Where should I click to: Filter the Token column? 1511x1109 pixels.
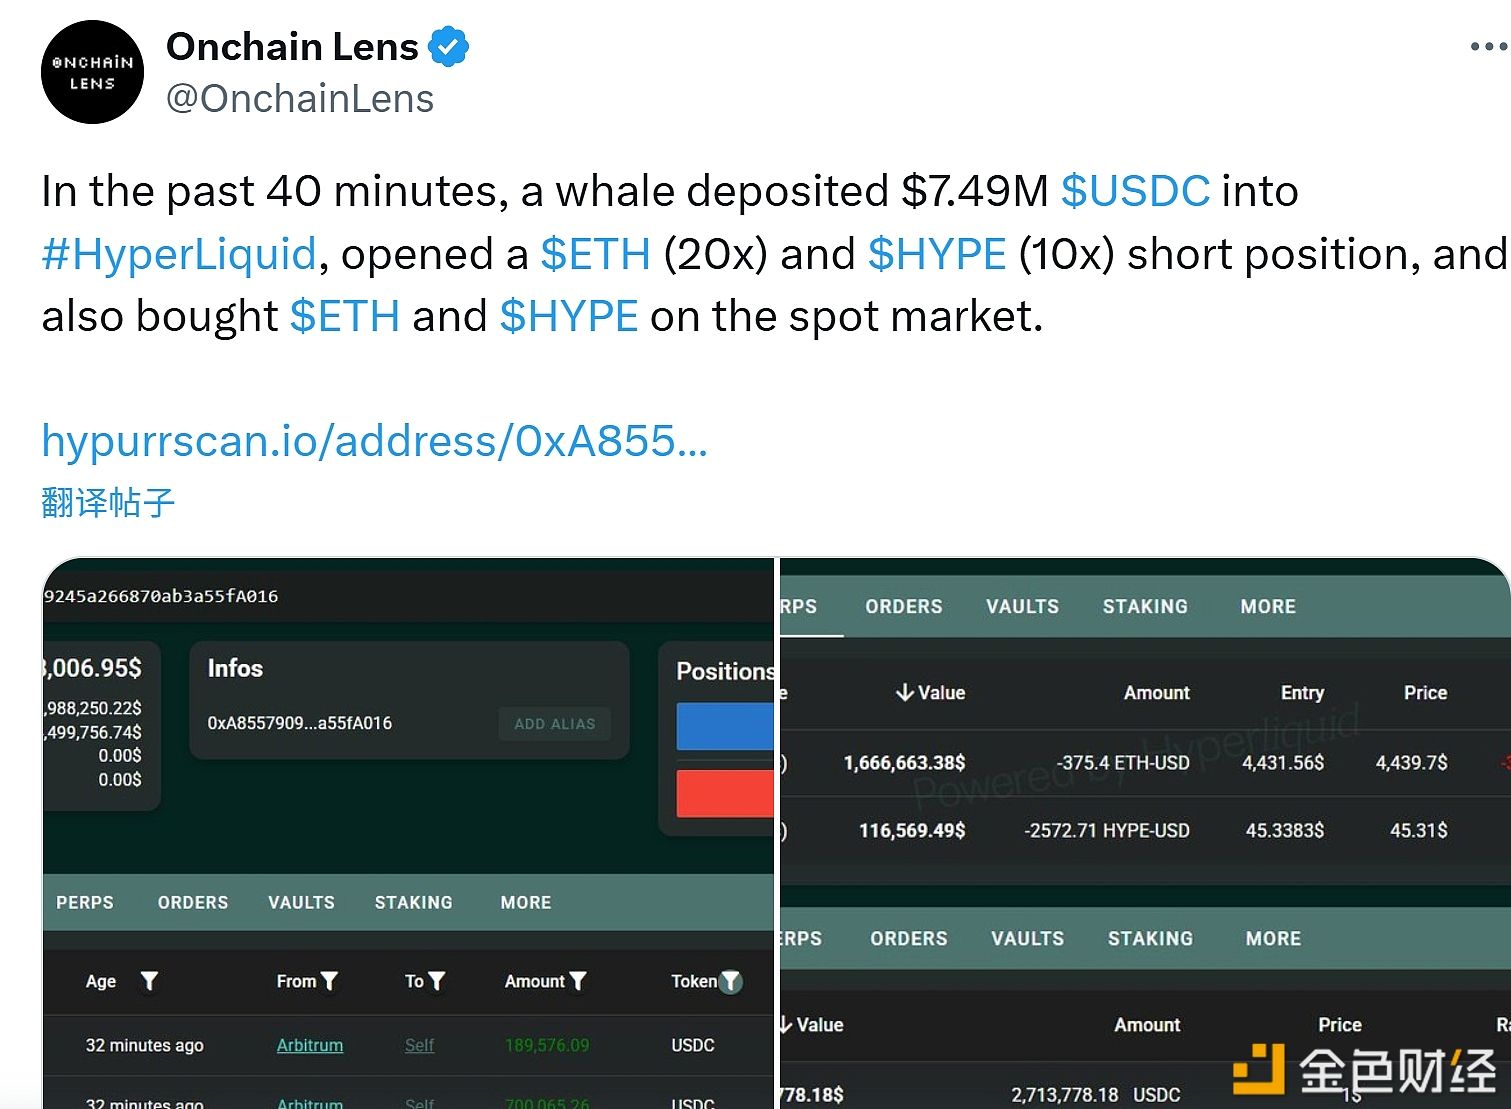tap(731, 981)
